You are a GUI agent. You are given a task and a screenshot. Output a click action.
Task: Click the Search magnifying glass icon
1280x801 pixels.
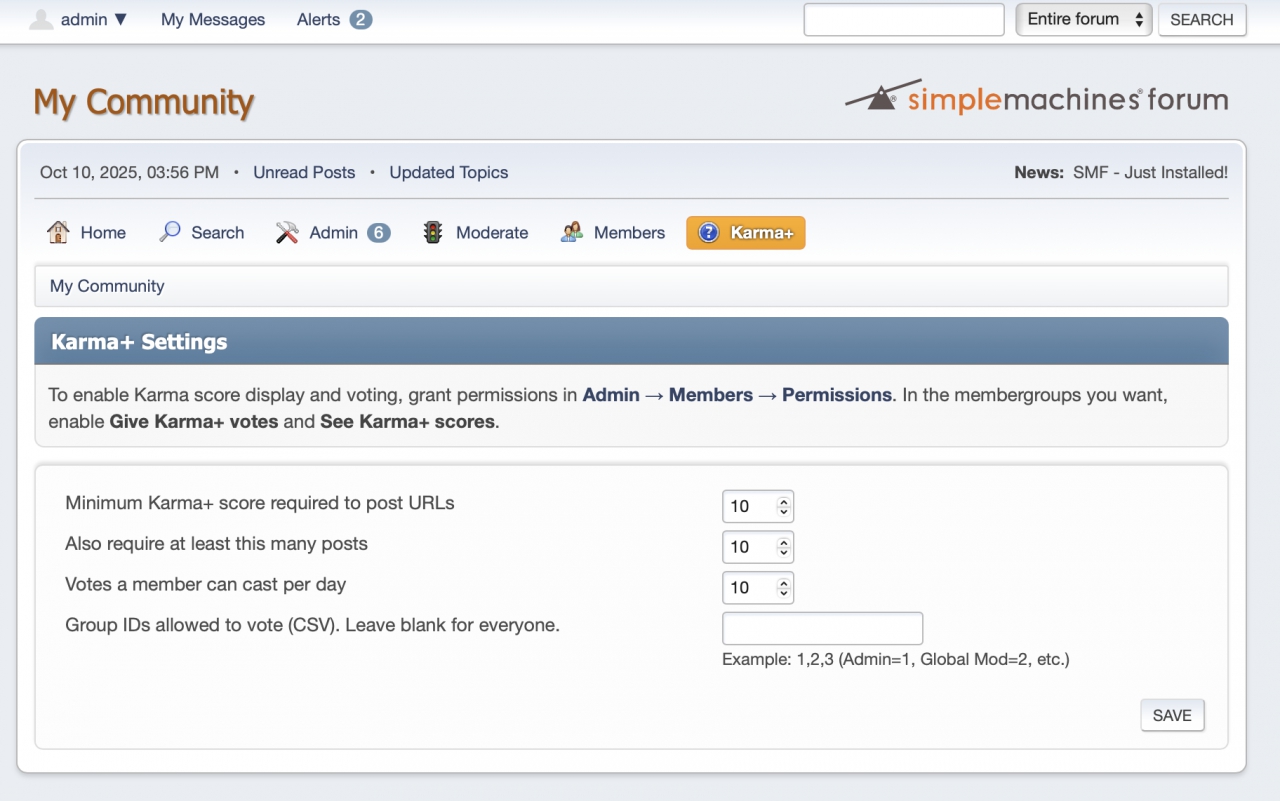point(170,232)
